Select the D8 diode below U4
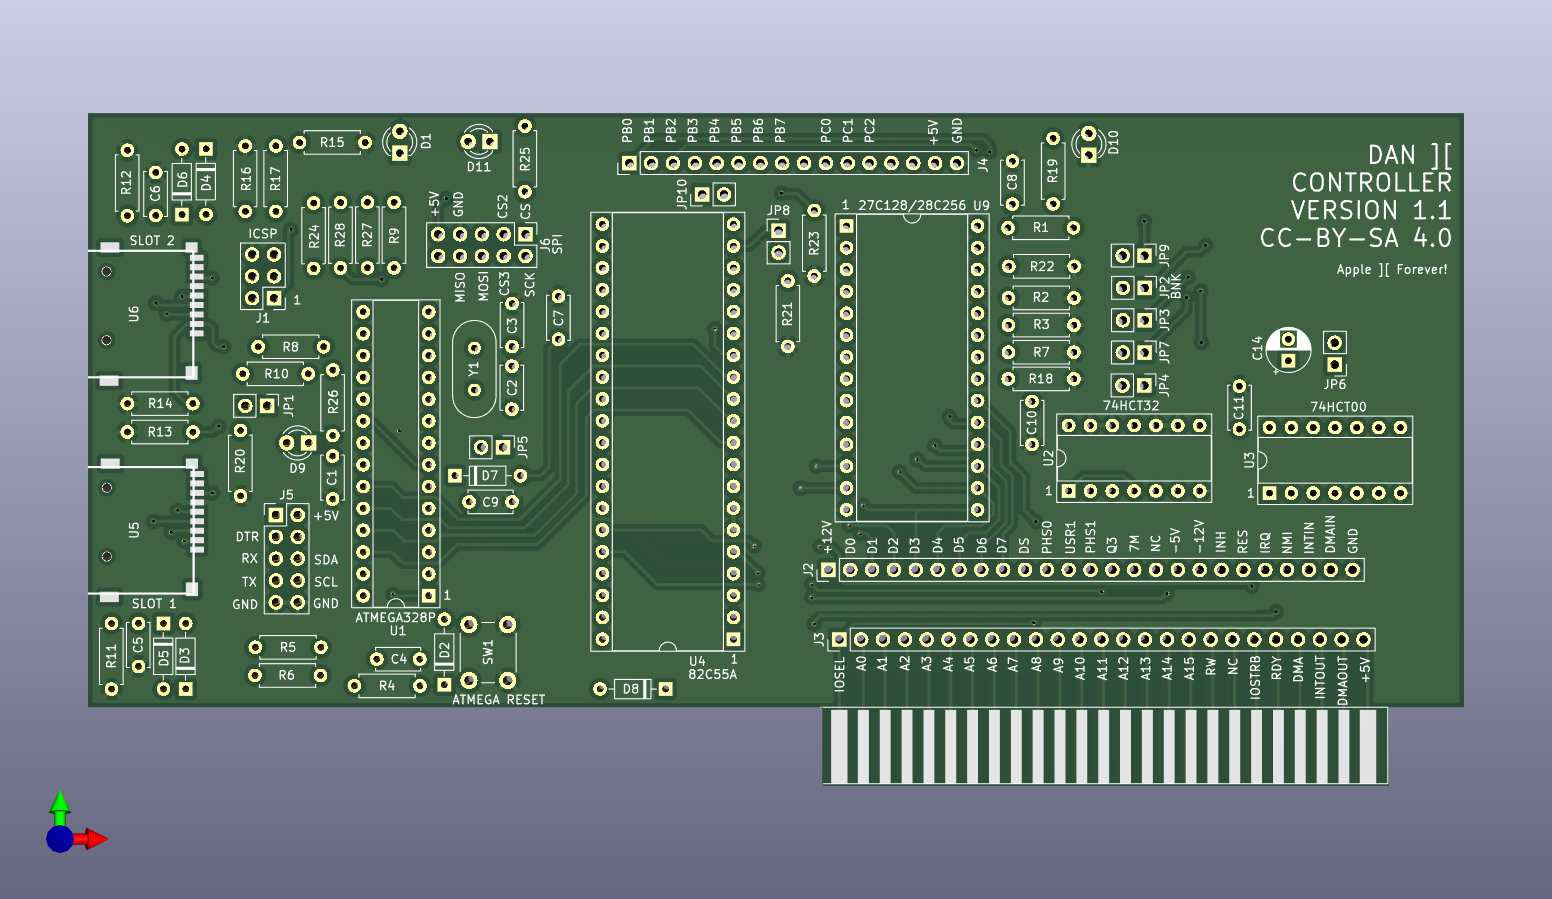 pos(632,689)
